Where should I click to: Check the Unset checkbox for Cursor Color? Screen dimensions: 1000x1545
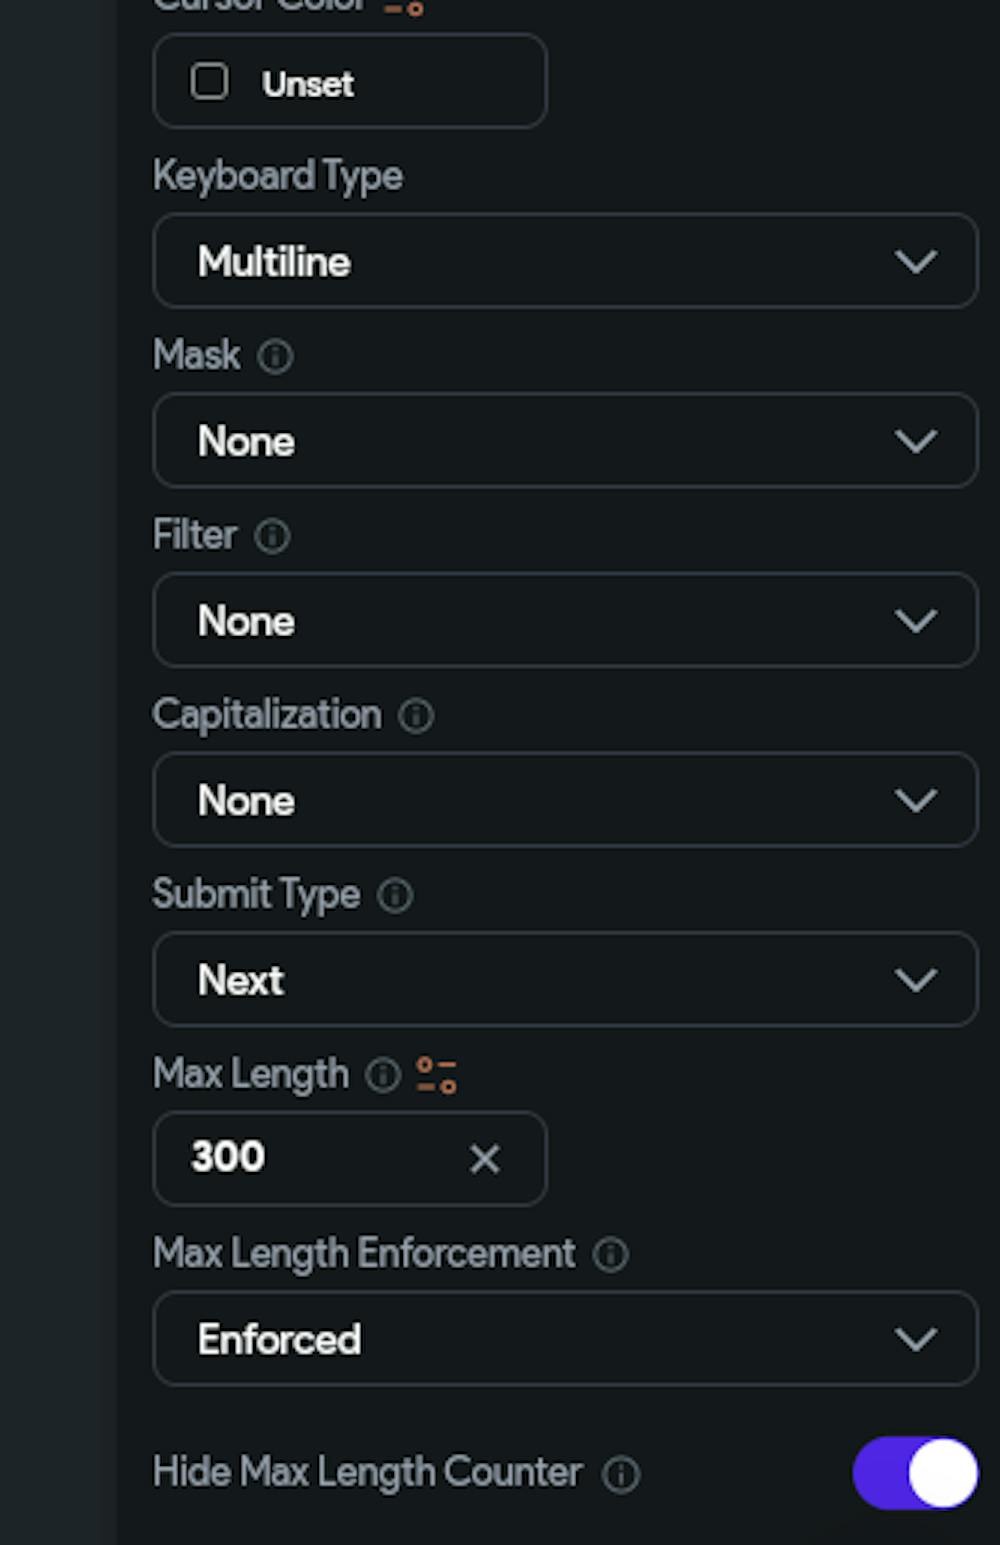point(211,83)
